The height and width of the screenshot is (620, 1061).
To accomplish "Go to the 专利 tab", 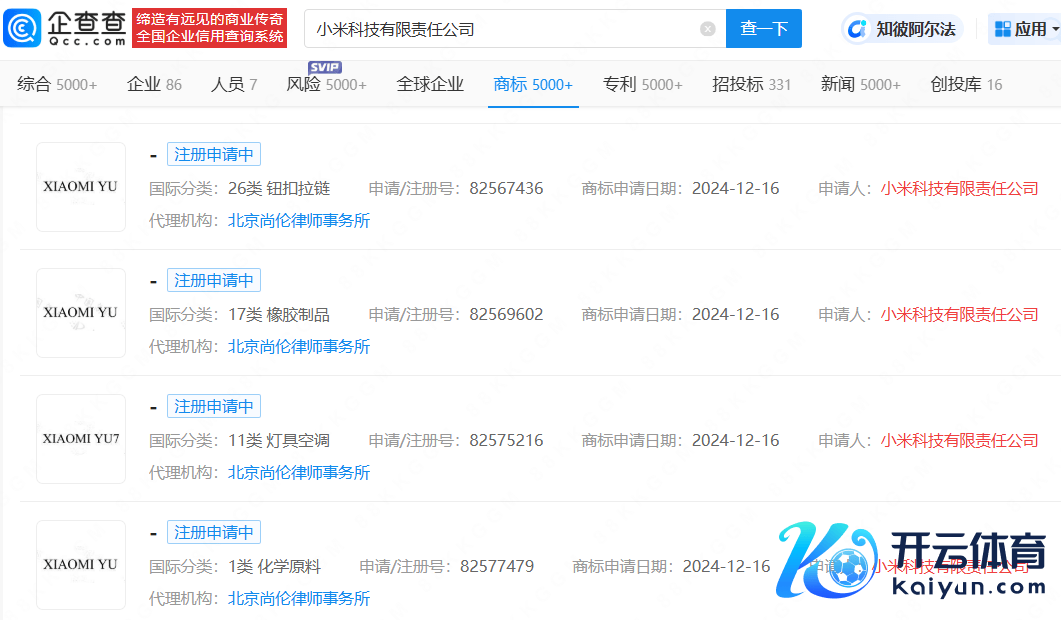I will click(x=642, y=85).
